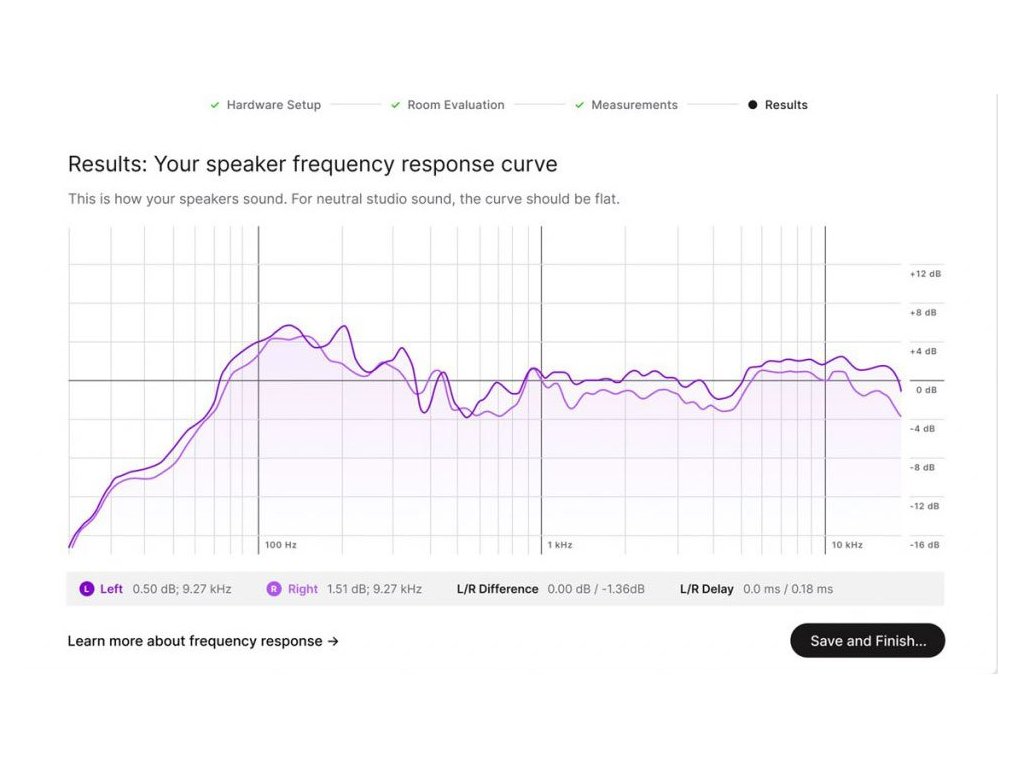Click the 100 Hz axis label
1024x768 pixels.
pos(281,545)
